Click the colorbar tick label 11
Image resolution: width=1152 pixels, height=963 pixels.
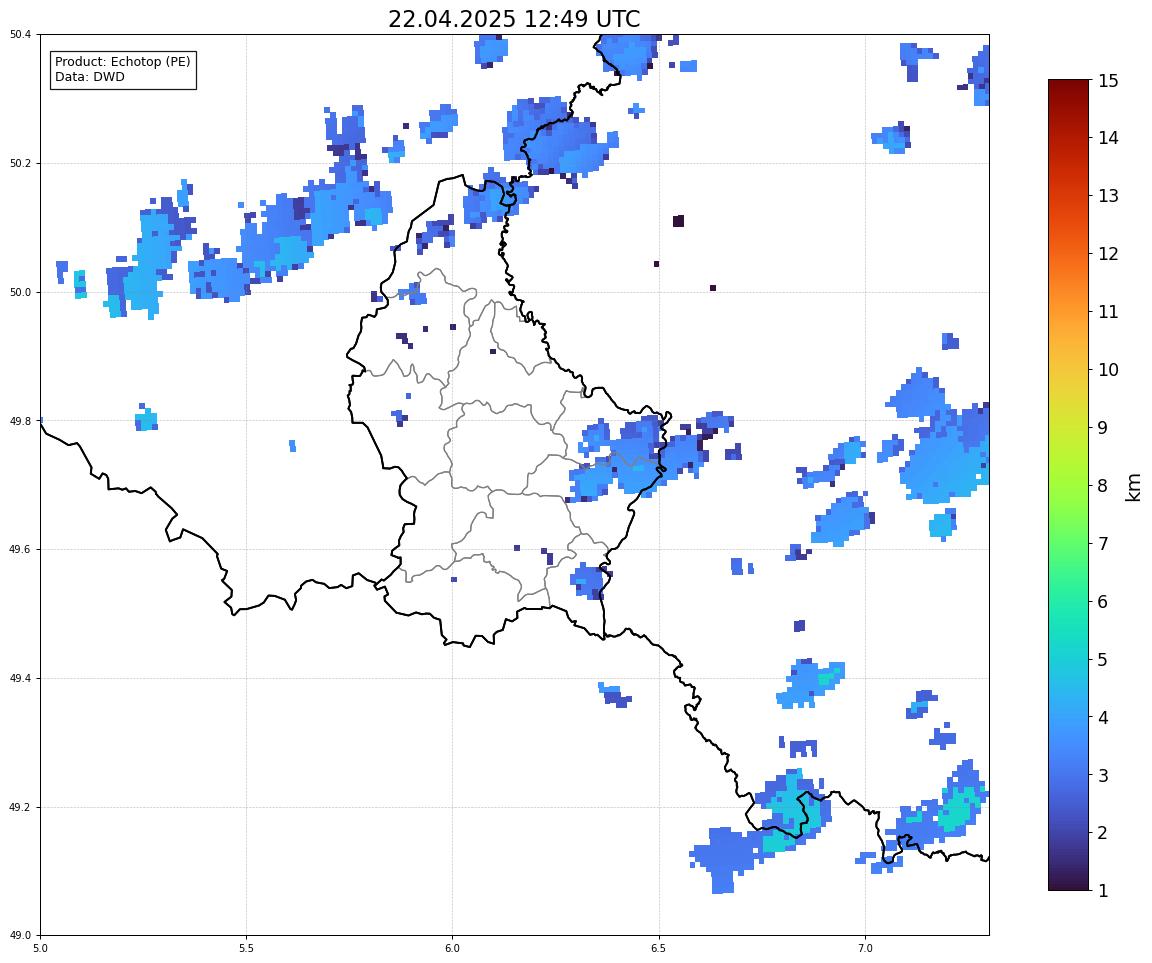(x=1108, y=312)
